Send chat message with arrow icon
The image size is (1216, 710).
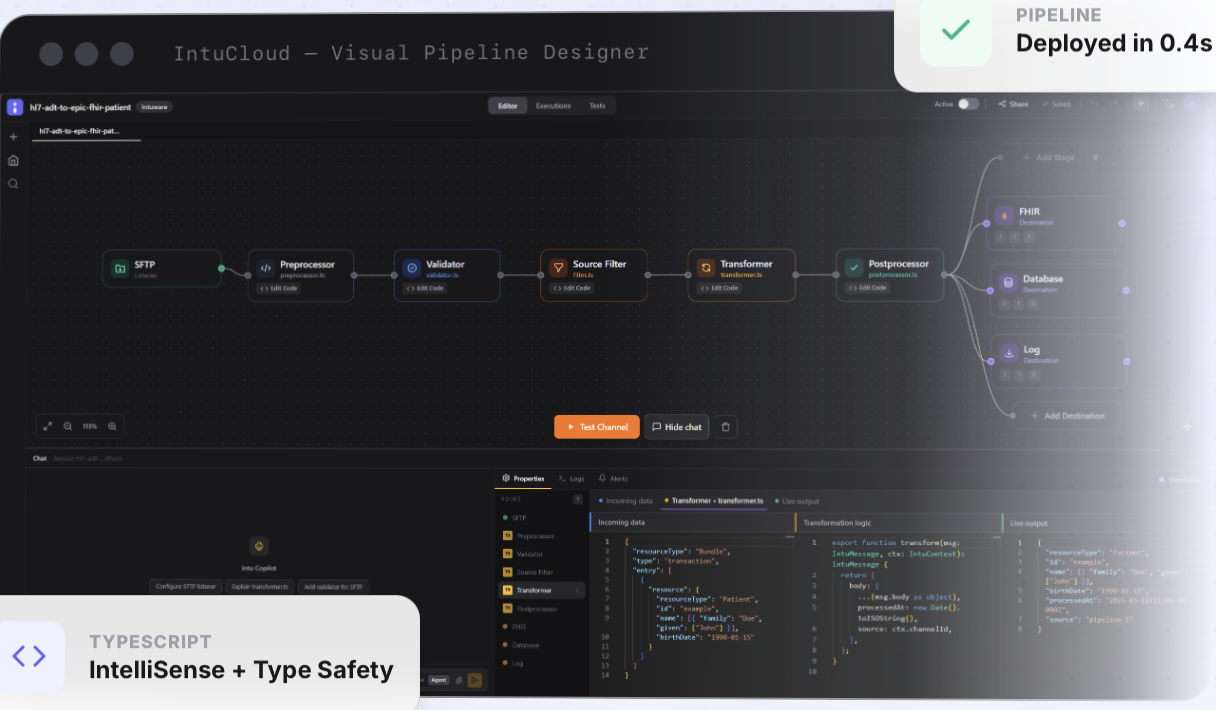[475, 680]
